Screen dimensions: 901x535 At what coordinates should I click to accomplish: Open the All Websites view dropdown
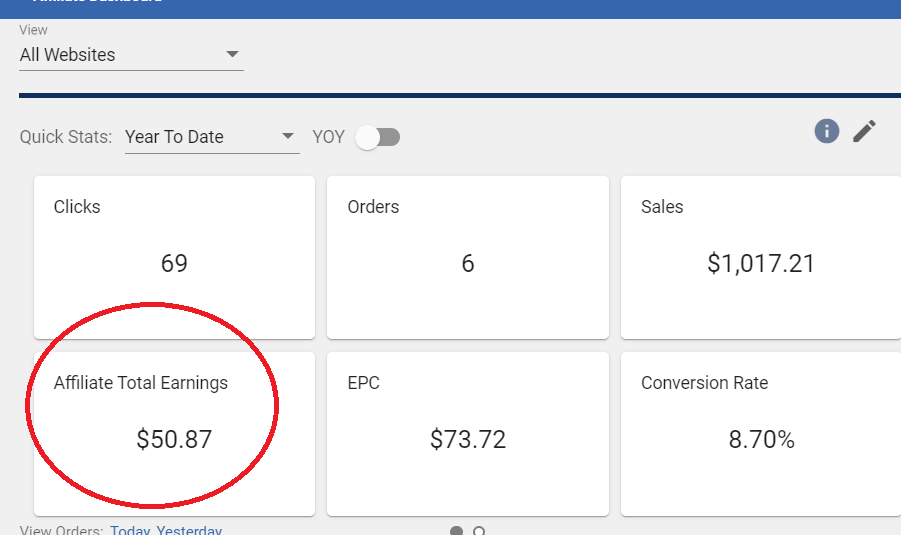(131, 55)
